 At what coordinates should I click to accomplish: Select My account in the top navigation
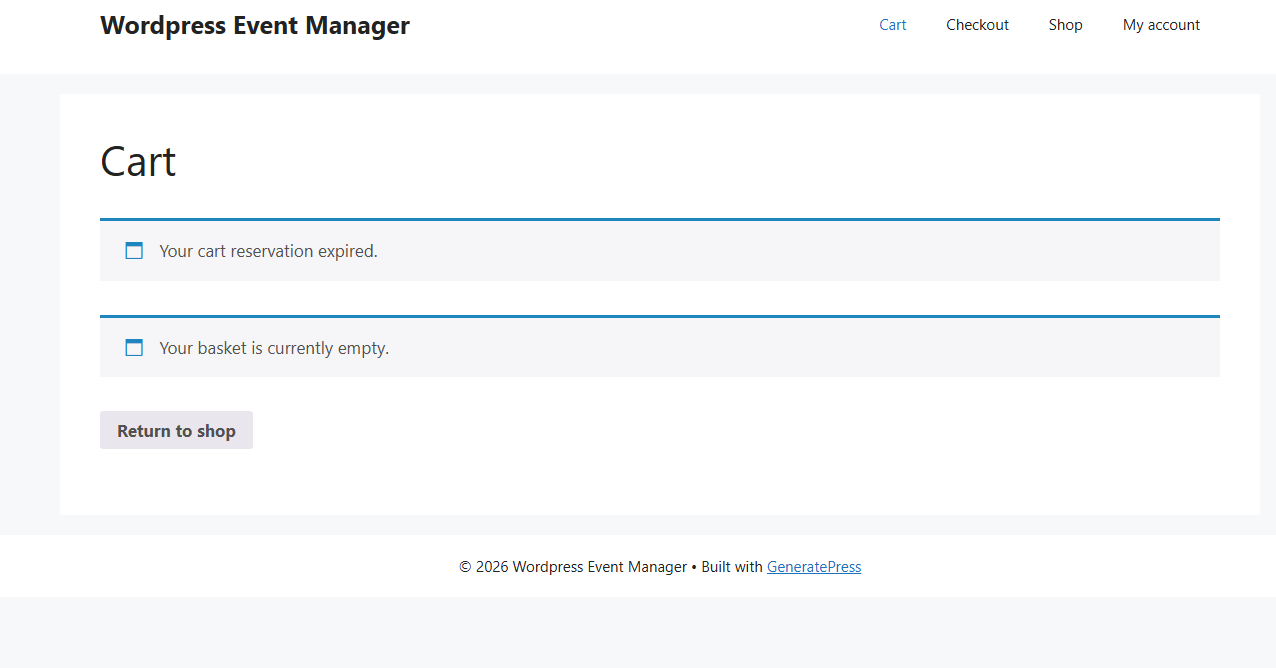point(1161,25)
